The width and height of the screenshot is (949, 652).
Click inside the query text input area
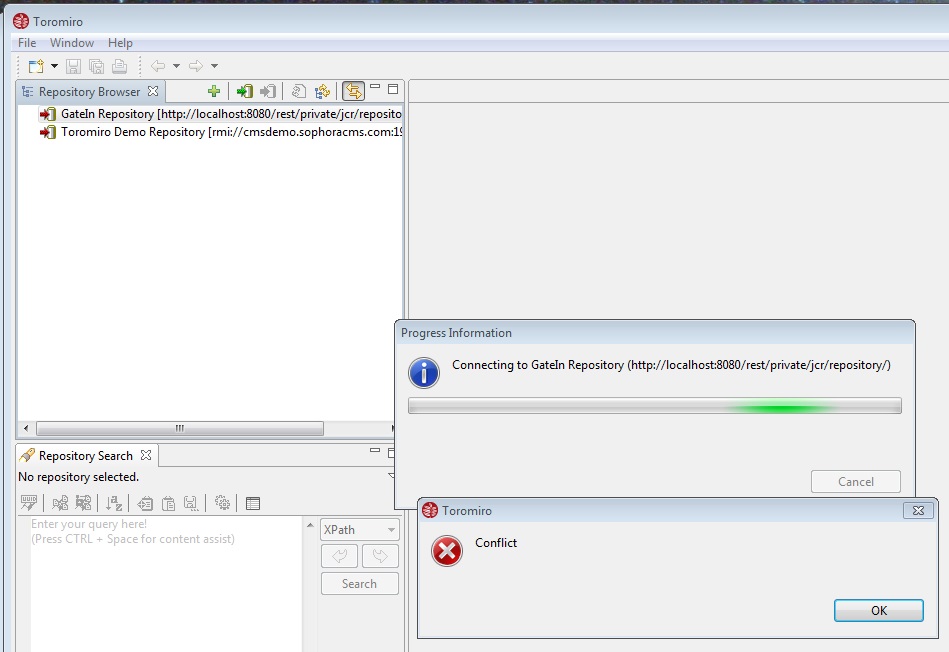point(166,584)
